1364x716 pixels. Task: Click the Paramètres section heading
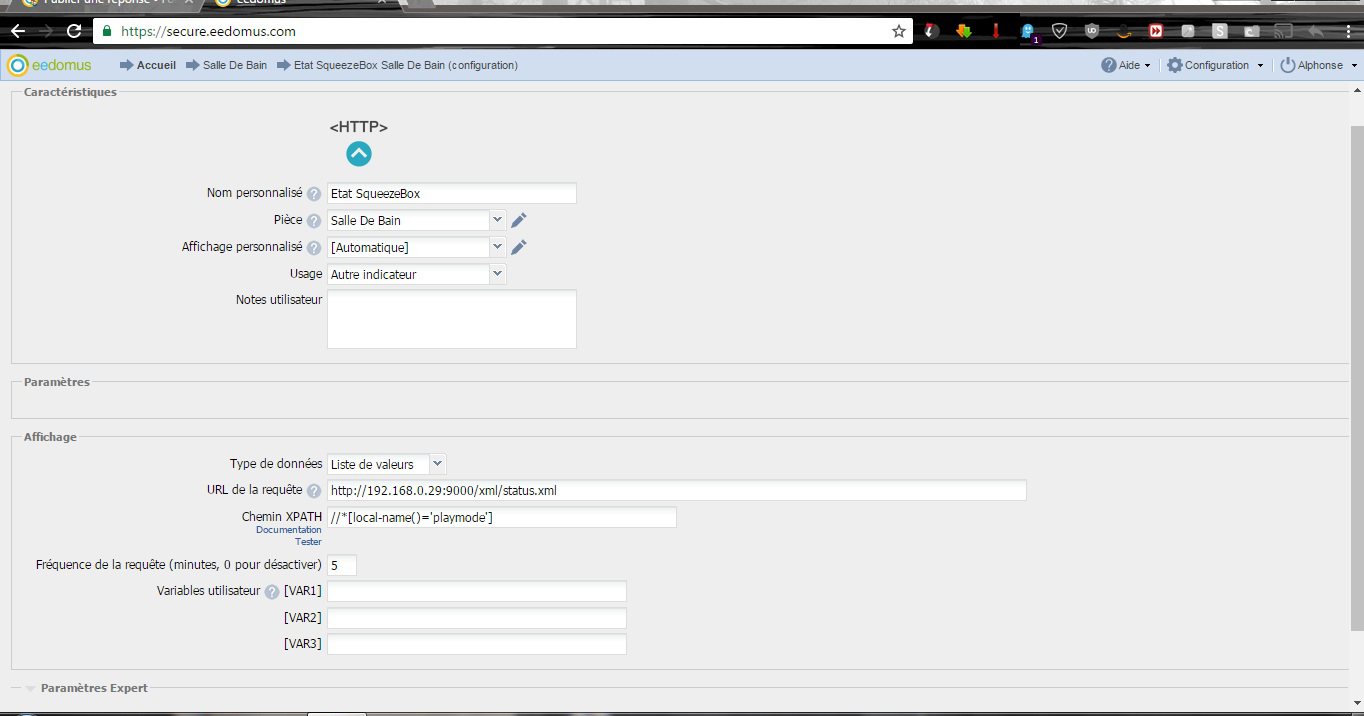pyautogui.click(x=57, y=382)
